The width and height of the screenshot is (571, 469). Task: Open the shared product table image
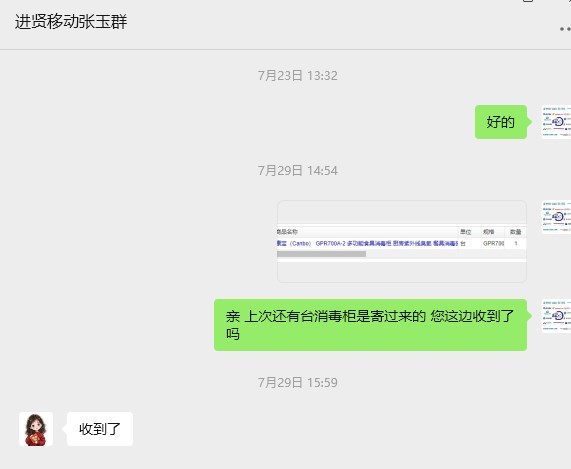[x=402, y=241]
